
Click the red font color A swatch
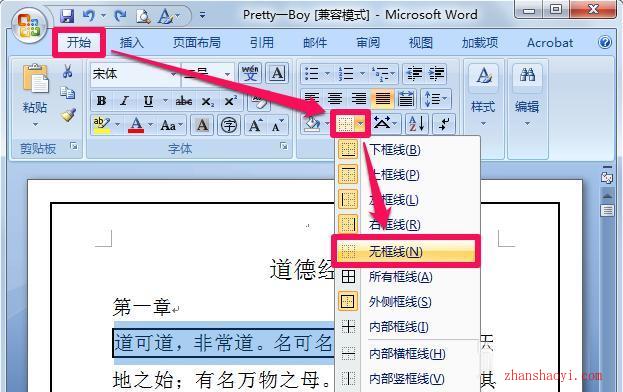(136, 126)
